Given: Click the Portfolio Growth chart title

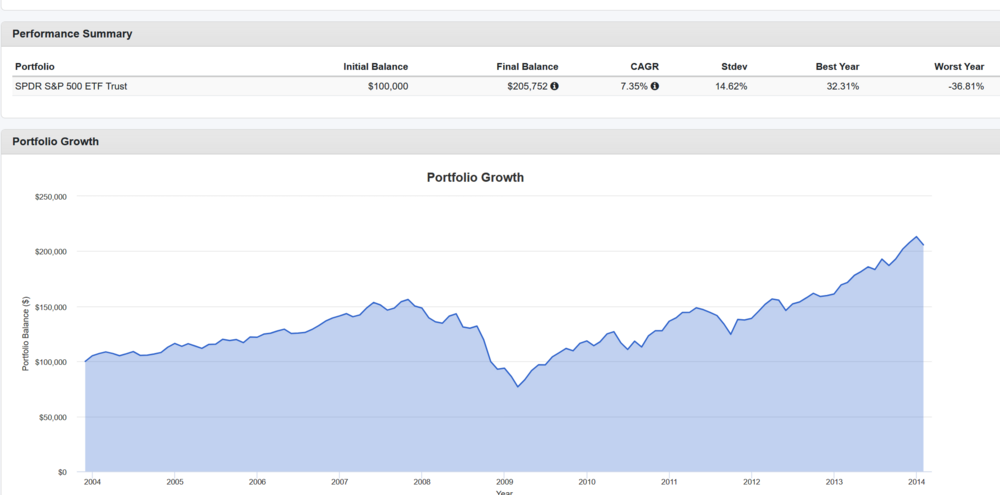Looking at the screenshot, I should coord(475,178).
